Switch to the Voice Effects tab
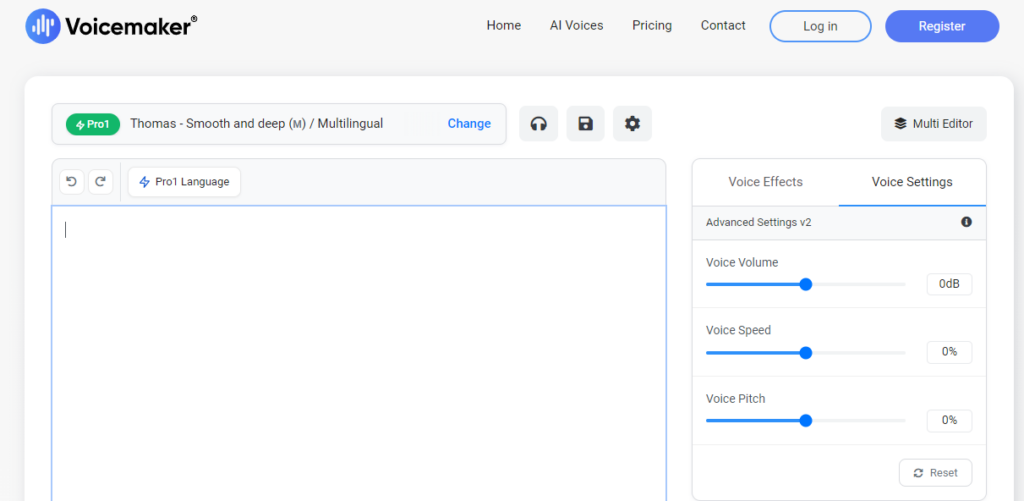Image resolution: width=1024 pixels, height=501 pixels. pyautogui.click(x=765, y=182)
